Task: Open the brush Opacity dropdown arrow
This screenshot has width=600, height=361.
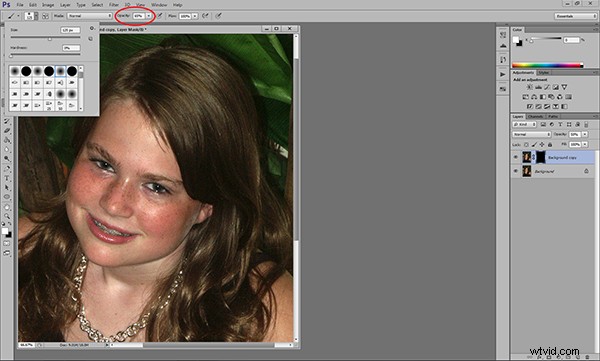Action: point(149,16)
